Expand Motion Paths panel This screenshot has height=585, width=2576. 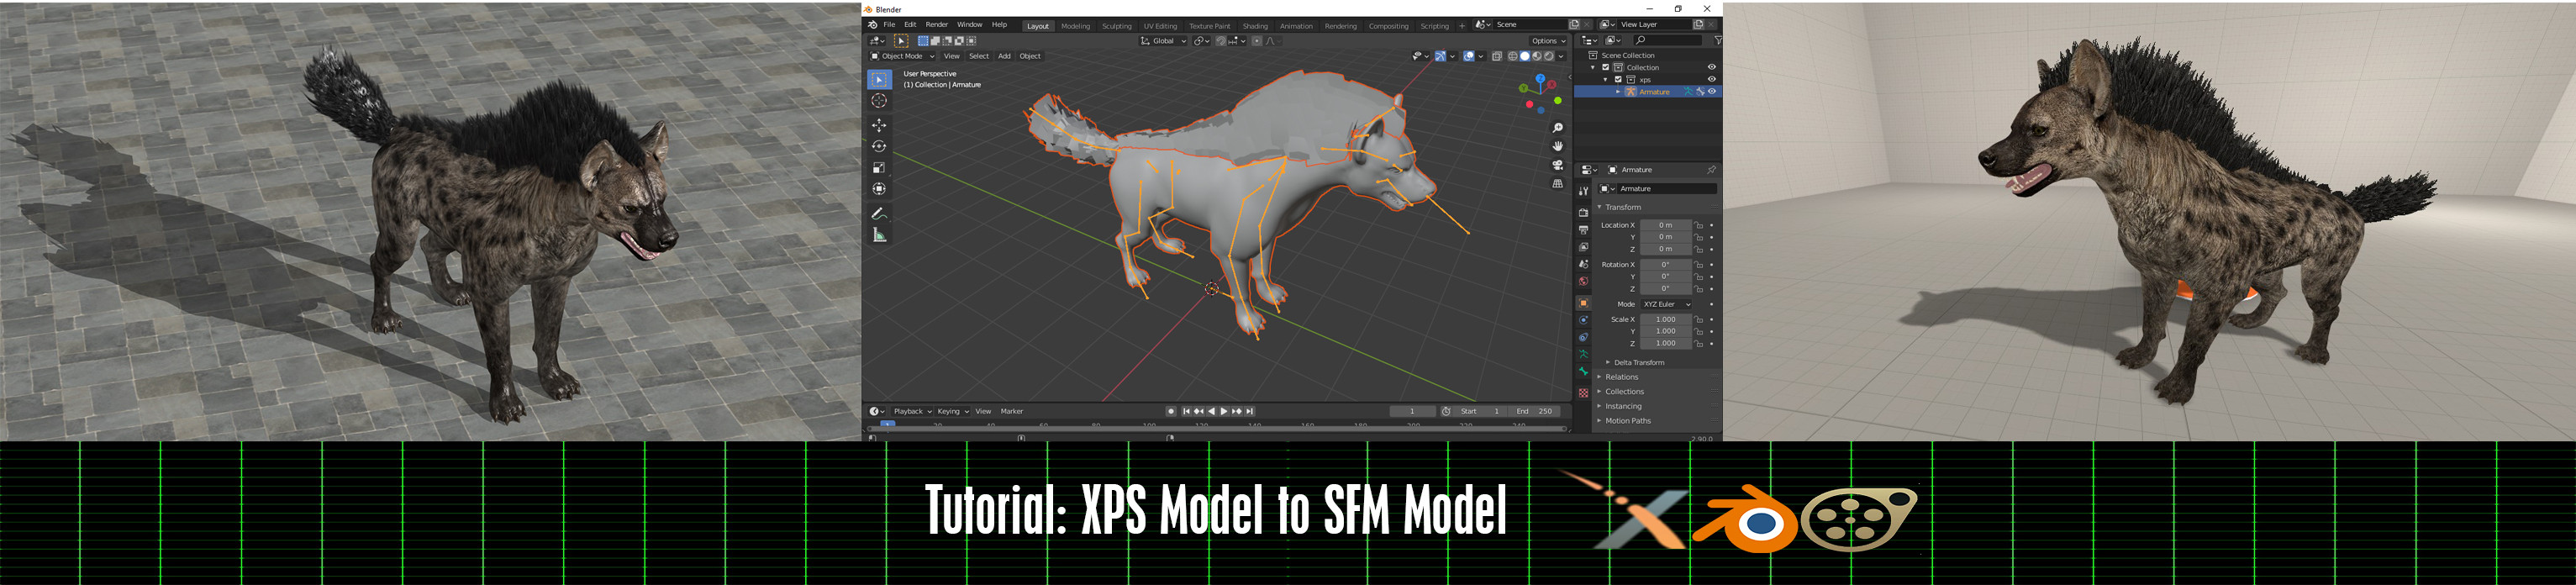pos(1627,421)
